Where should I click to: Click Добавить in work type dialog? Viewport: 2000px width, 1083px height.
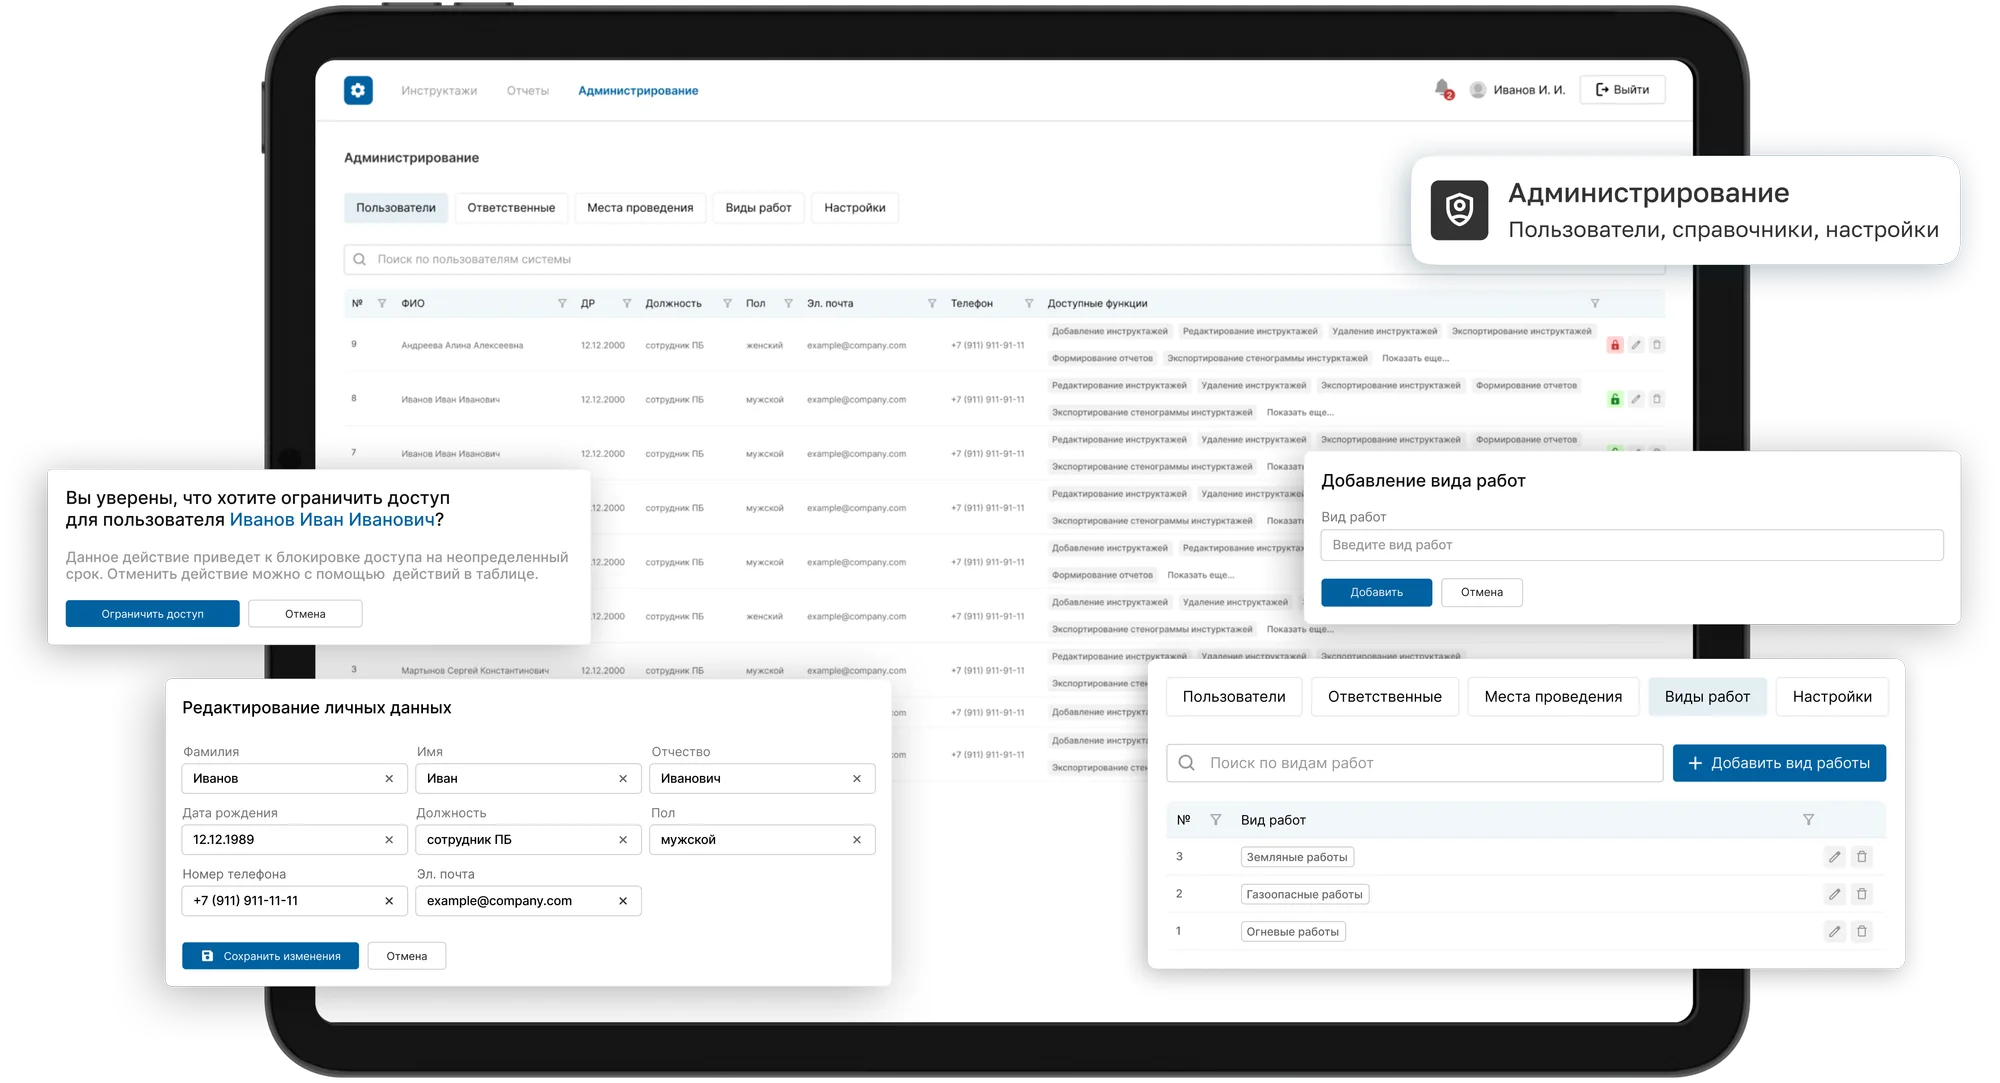tap(1376, 592)
